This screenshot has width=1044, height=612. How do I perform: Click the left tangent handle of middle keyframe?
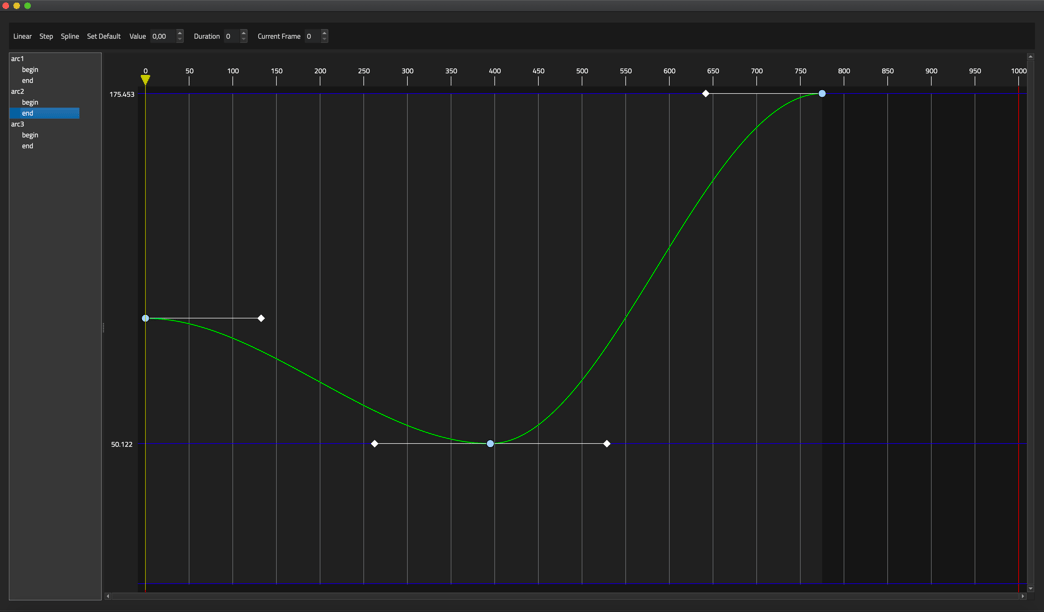[375, 444]
